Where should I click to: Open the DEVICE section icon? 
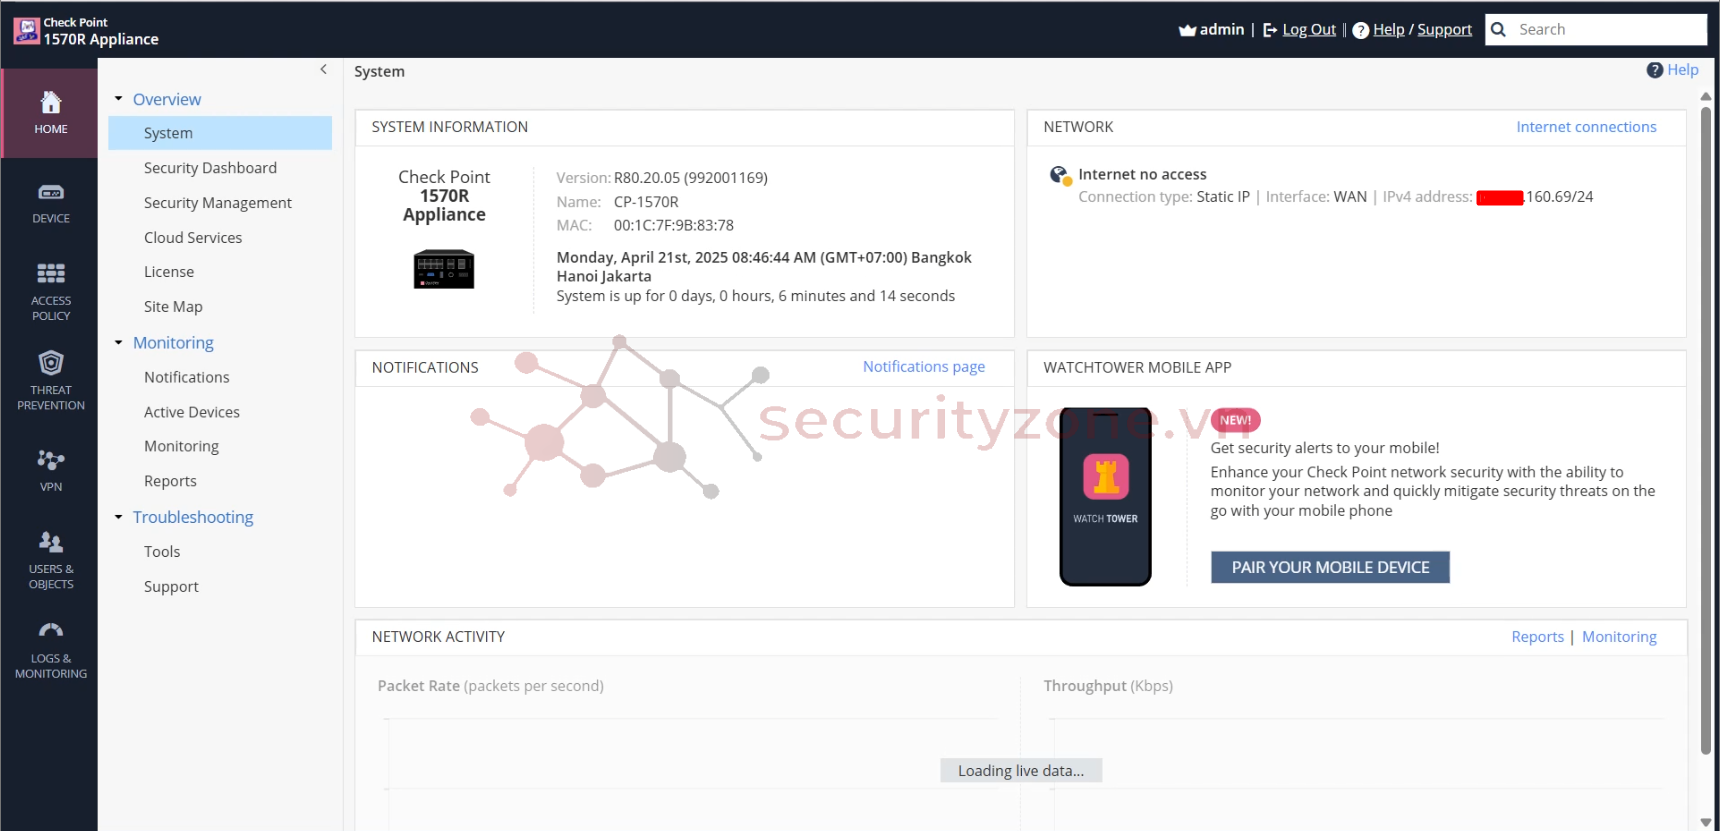51,192
